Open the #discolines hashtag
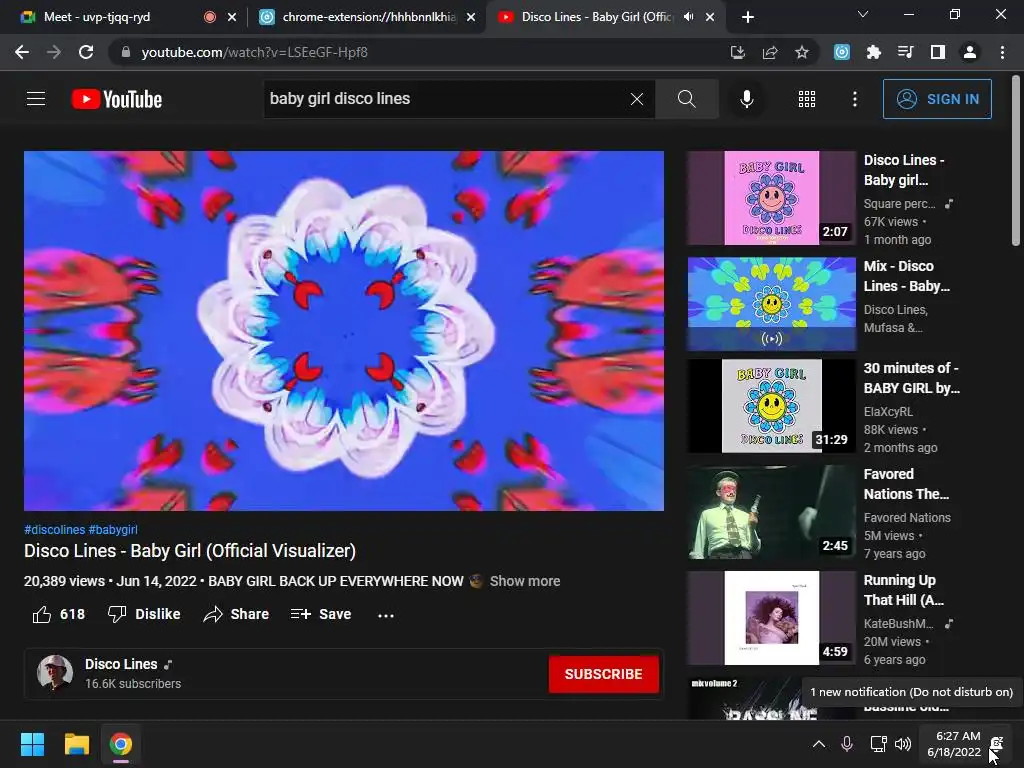 55,530
